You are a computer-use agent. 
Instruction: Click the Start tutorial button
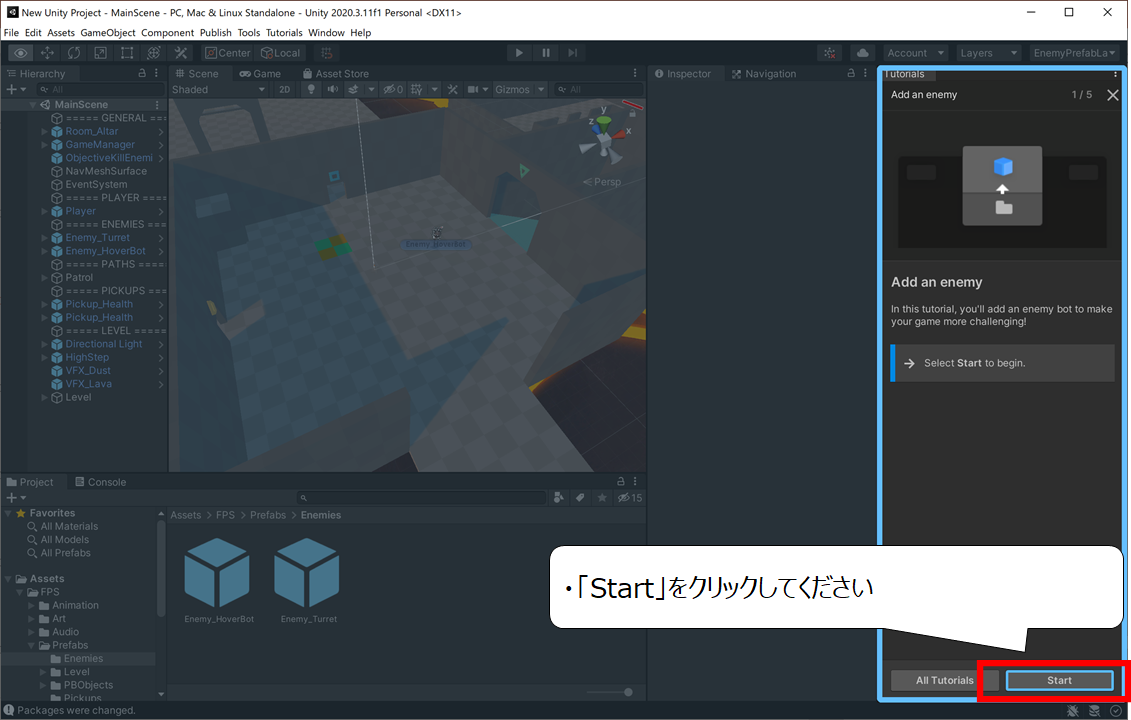coord(1060,680)
